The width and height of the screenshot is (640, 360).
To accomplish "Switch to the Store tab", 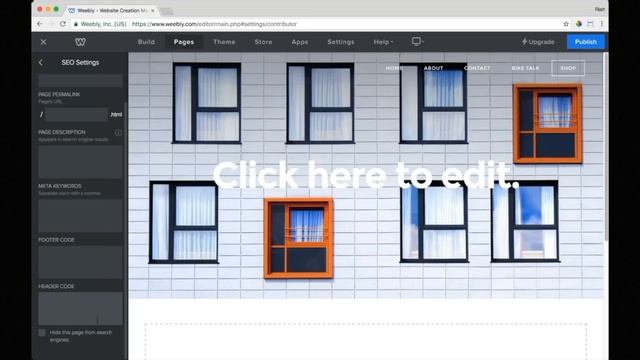I will [x=263, y=42].
